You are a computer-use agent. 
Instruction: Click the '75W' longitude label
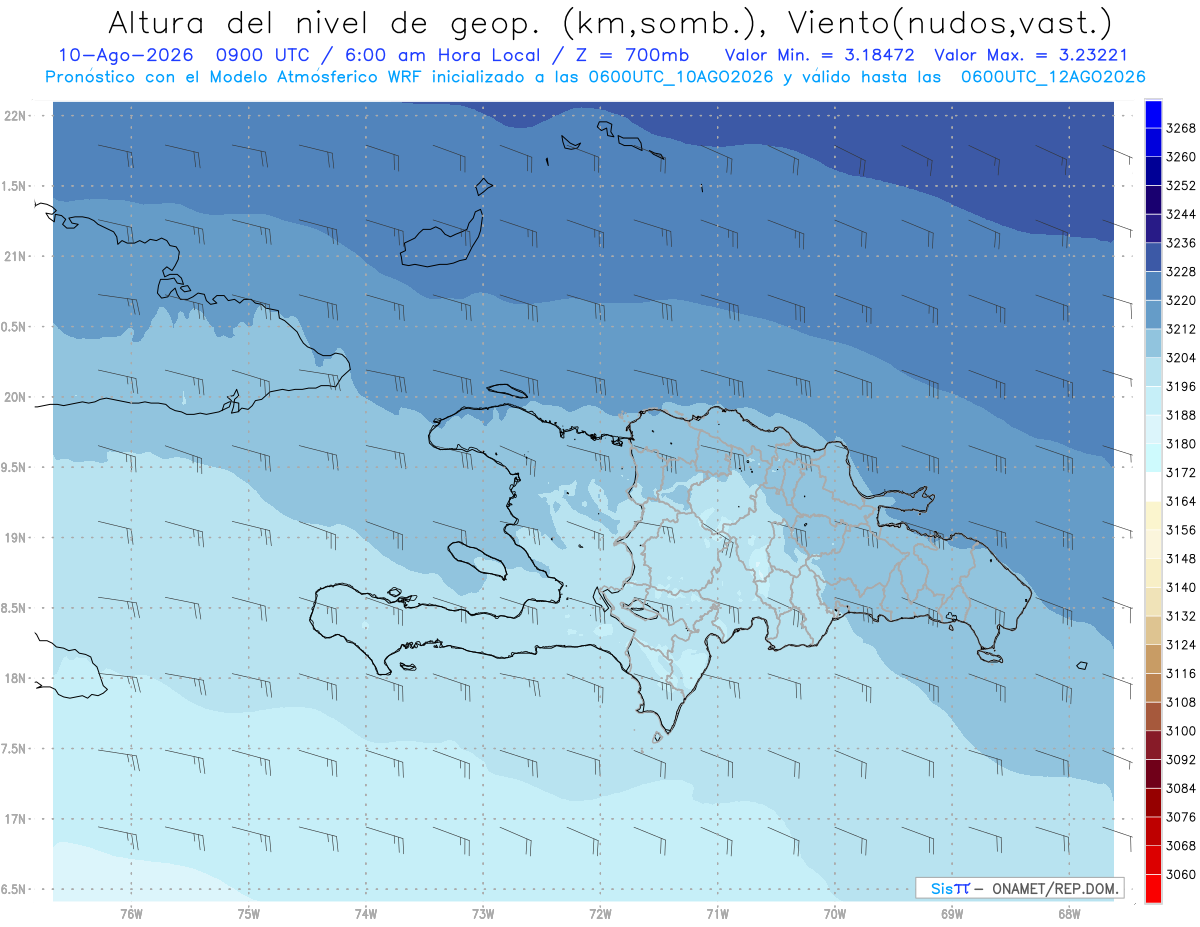point(248,914)
